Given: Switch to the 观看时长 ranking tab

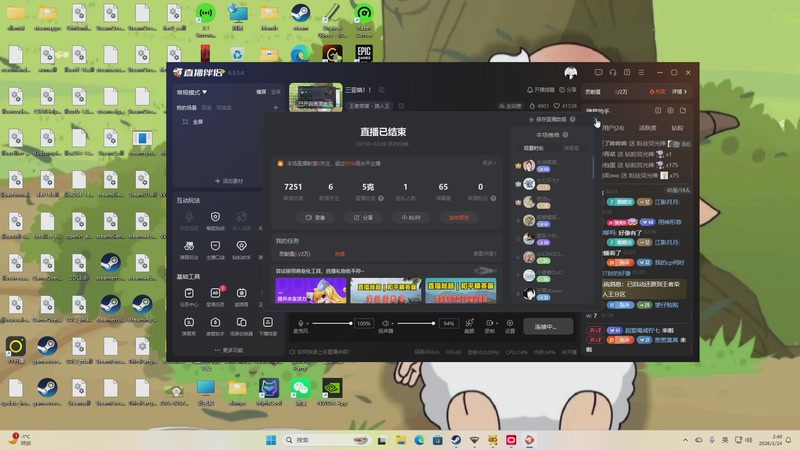Looking at the screenshot, I should [534, 148].
